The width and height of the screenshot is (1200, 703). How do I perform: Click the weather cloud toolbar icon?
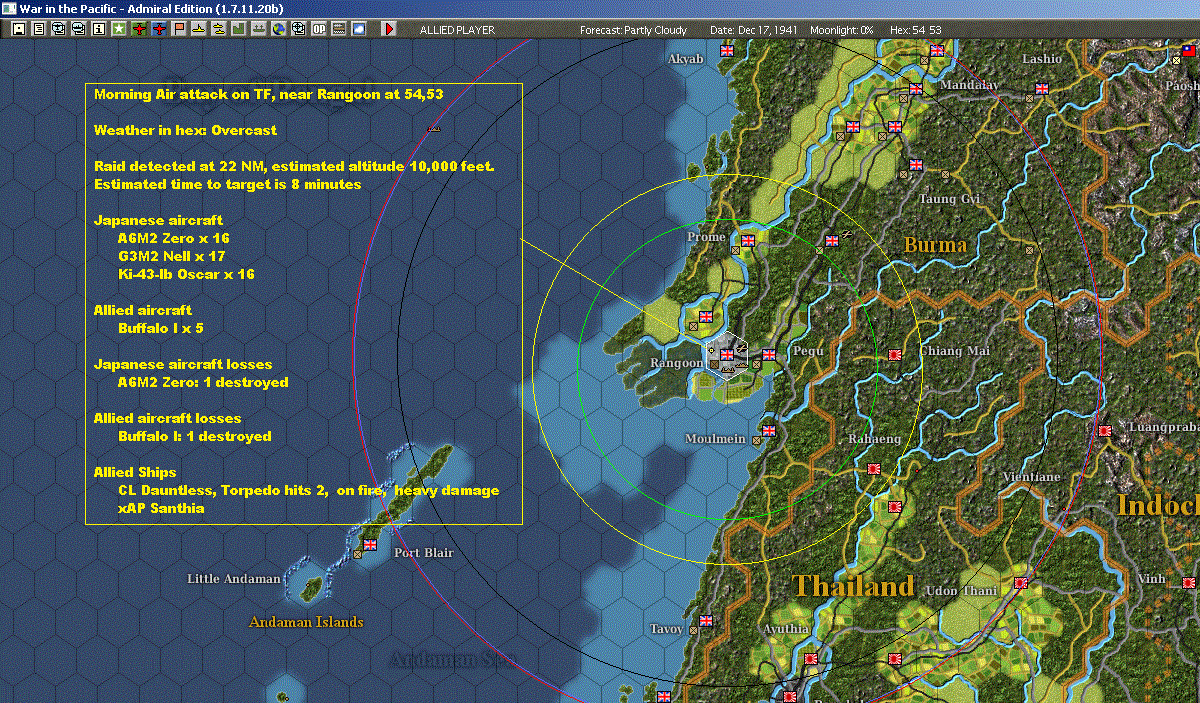359,29
